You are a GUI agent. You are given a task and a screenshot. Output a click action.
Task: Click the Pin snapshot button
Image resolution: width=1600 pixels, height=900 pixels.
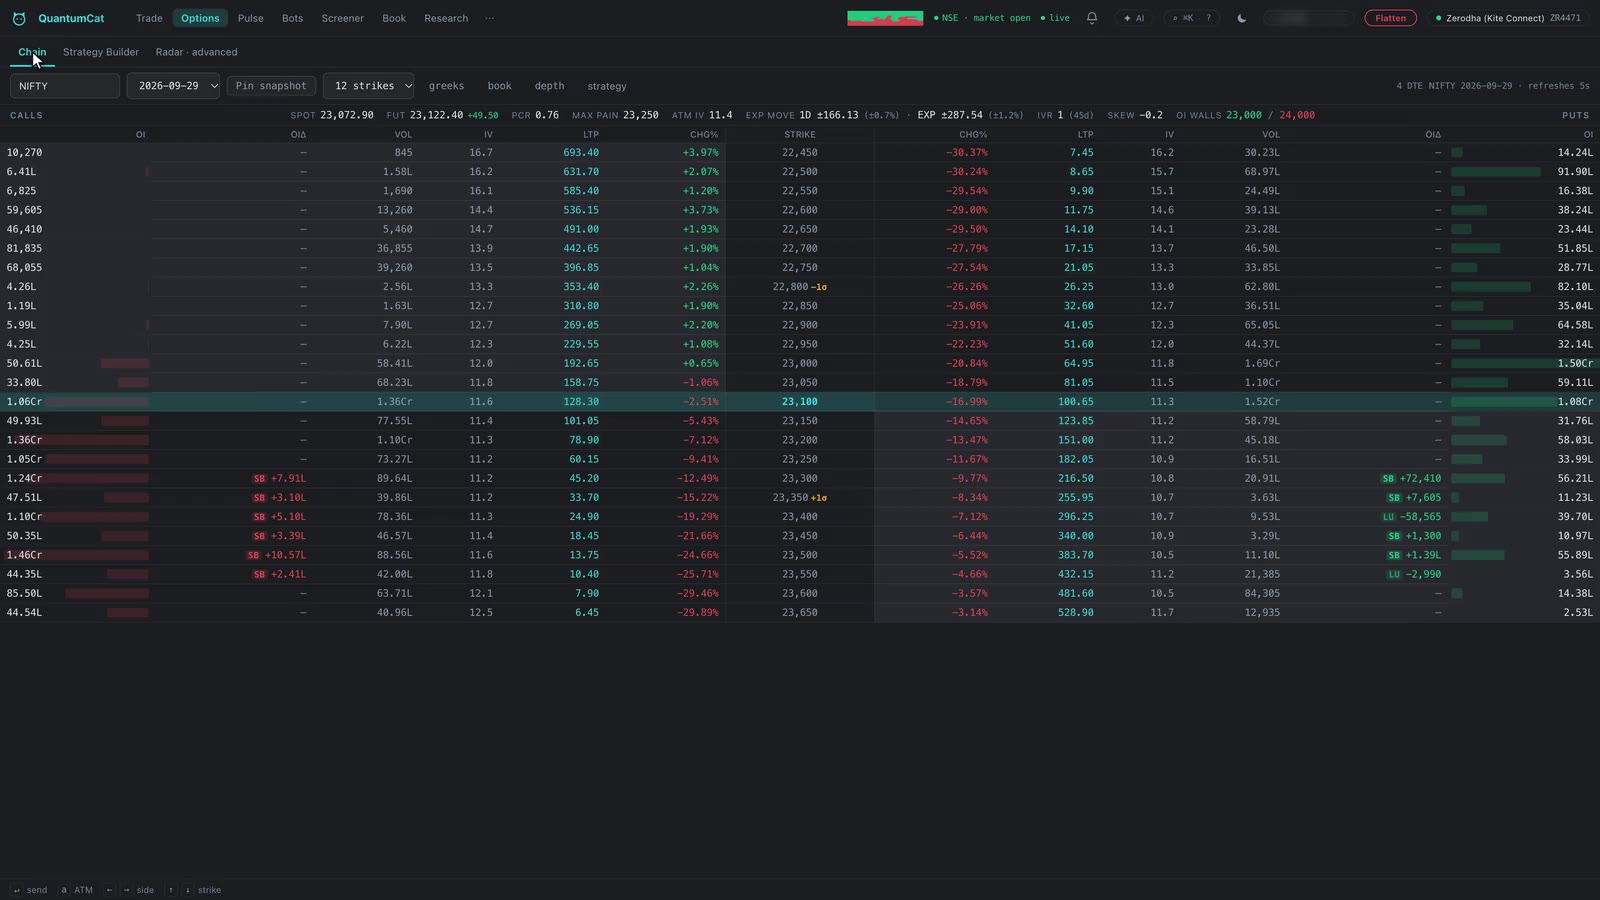(271, 86)
